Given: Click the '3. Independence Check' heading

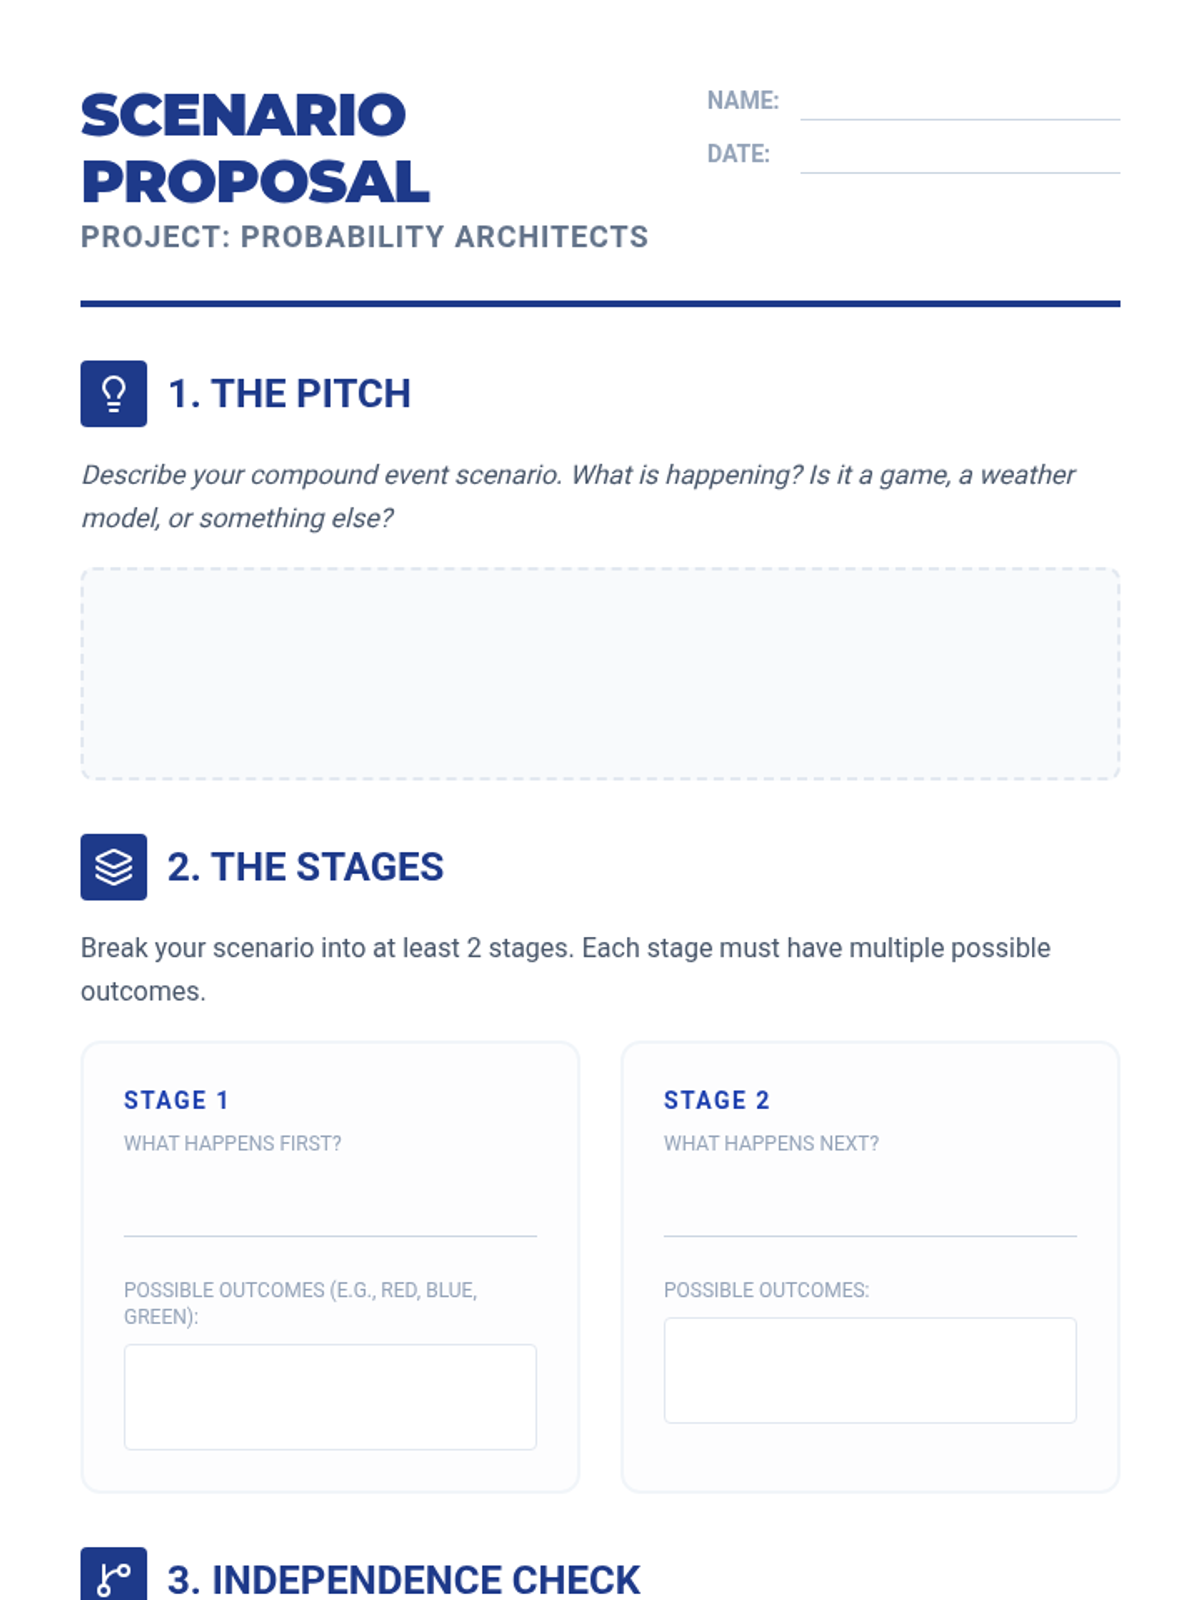Looking at the screenshot, I should (403, 1580).
